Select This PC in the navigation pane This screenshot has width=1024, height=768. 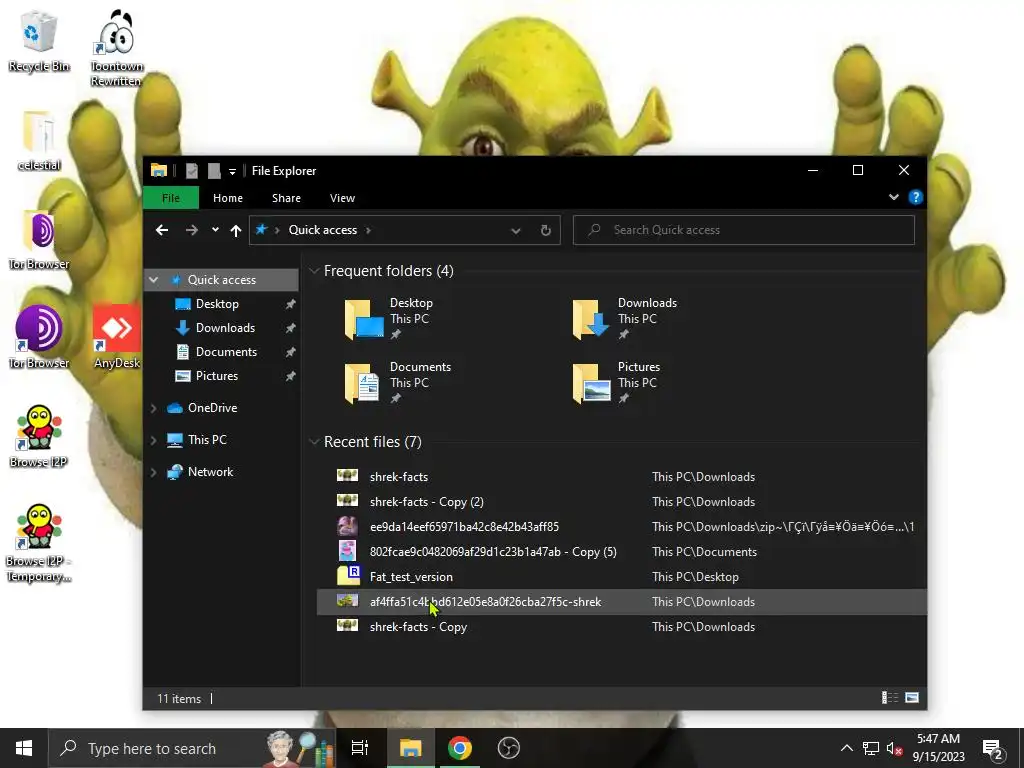click(197, 440)
